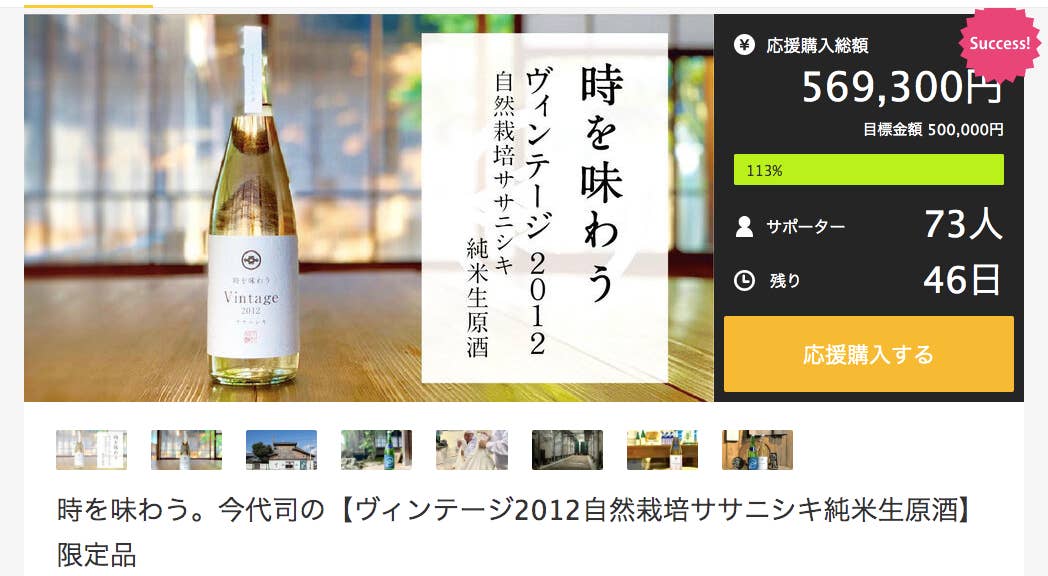The width and height of the screenshot is (1048, 576).
Task: Select the last thumbnail with bottle on wood
Action: point(757,450)
